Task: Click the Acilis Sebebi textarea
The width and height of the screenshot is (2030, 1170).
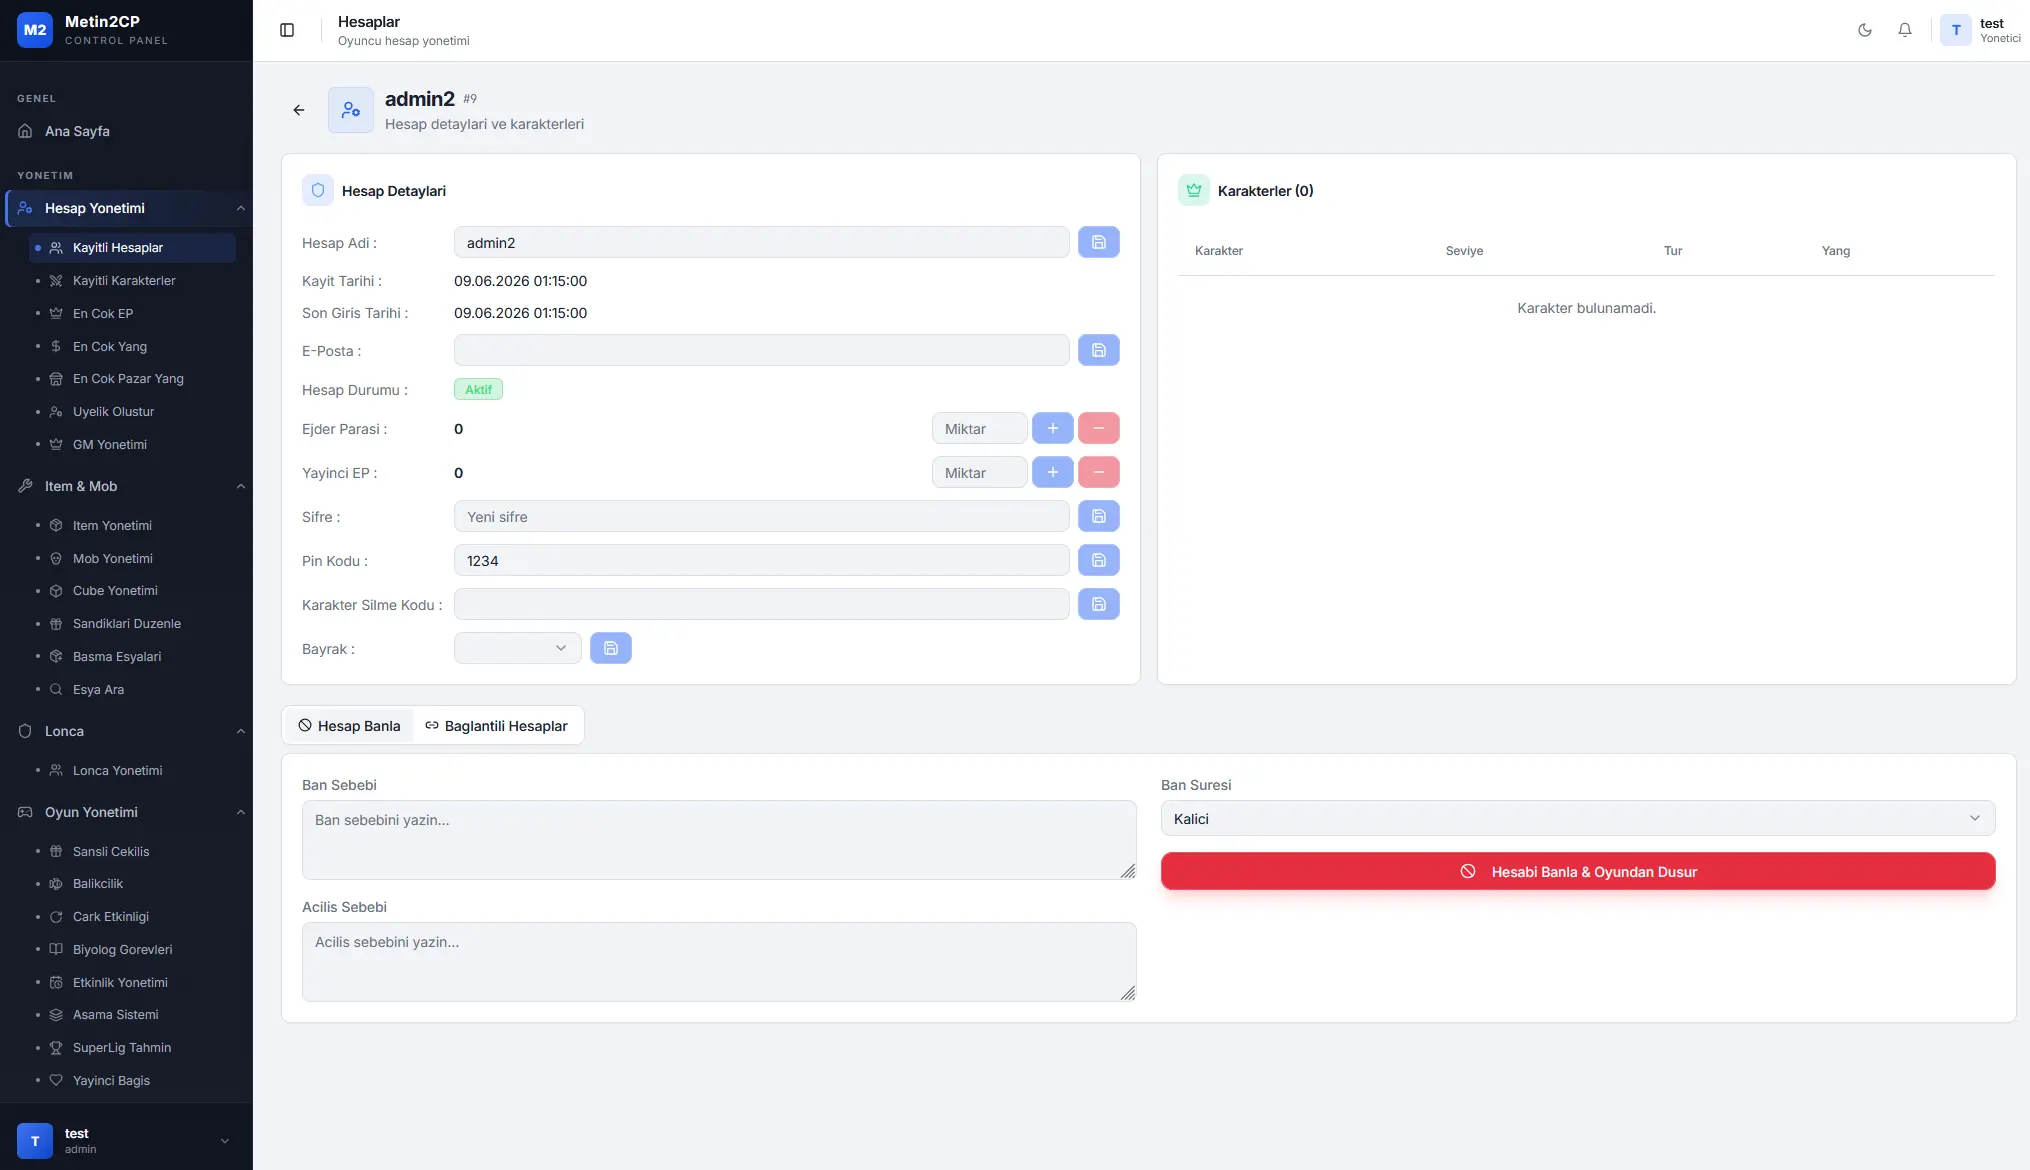Action: (x=719, y=962)
